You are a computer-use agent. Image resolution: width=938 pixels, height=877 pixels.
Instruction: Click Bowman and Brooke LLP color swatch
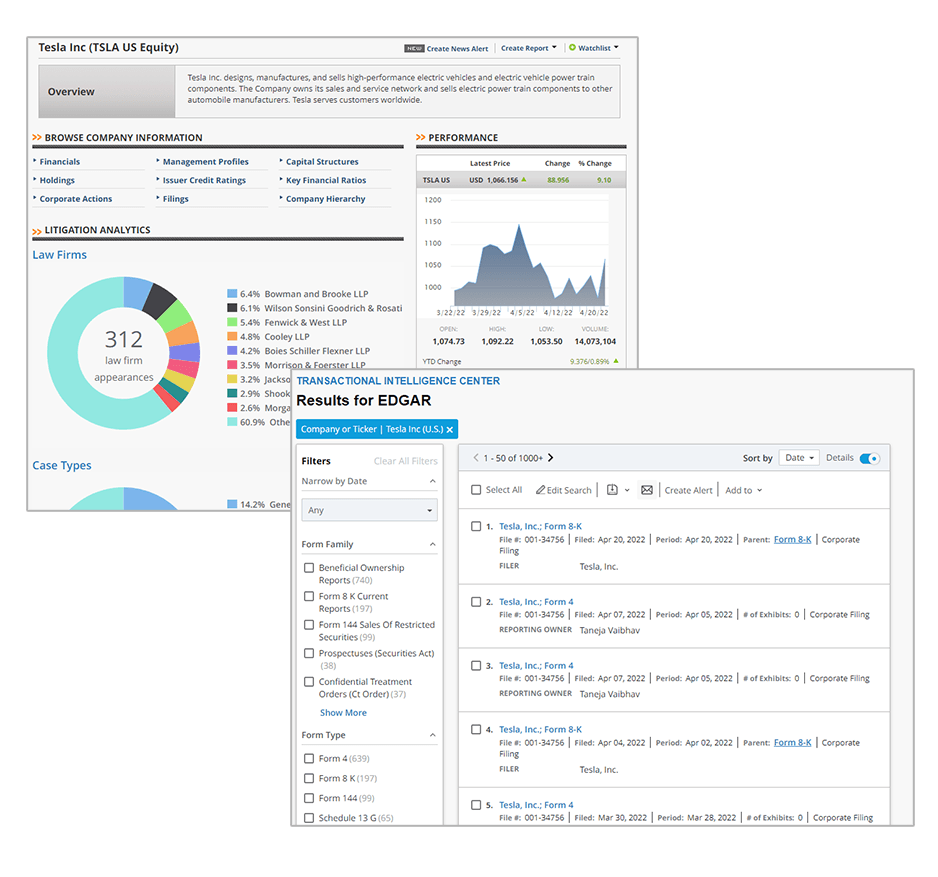coord(232,294)
